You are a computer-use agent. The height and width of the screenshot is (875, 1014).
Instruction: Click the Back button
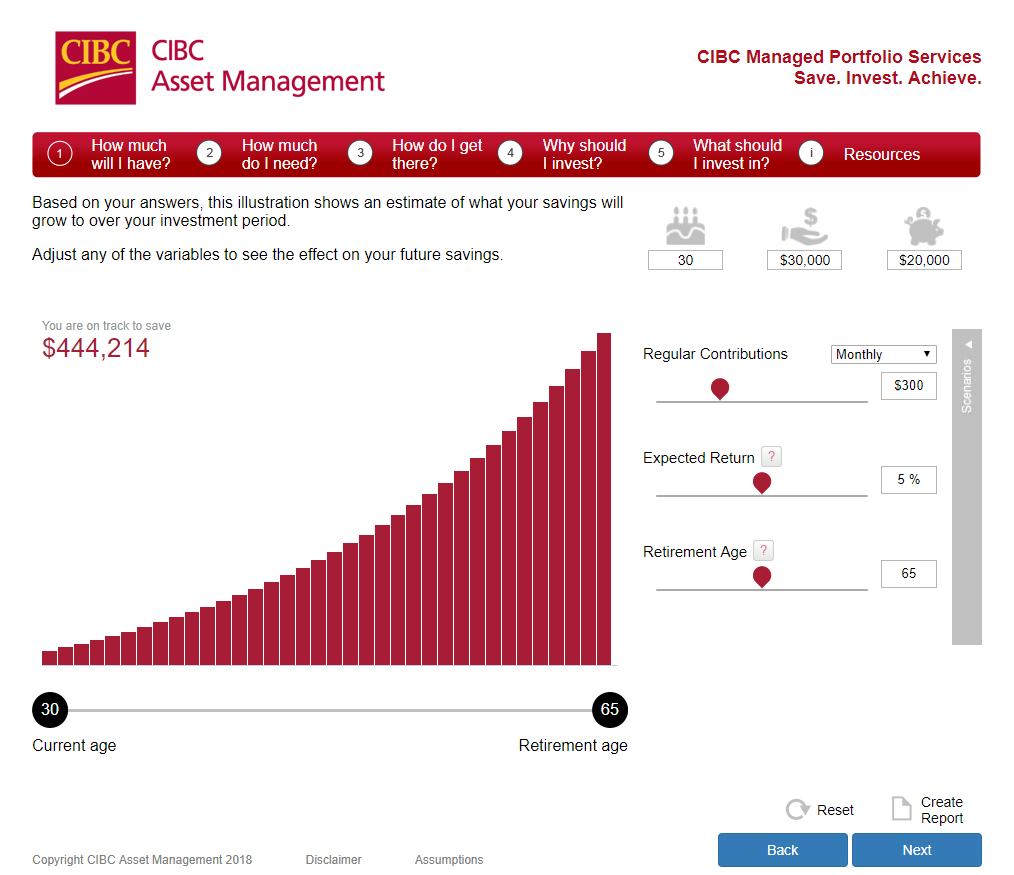coord(782,850)
